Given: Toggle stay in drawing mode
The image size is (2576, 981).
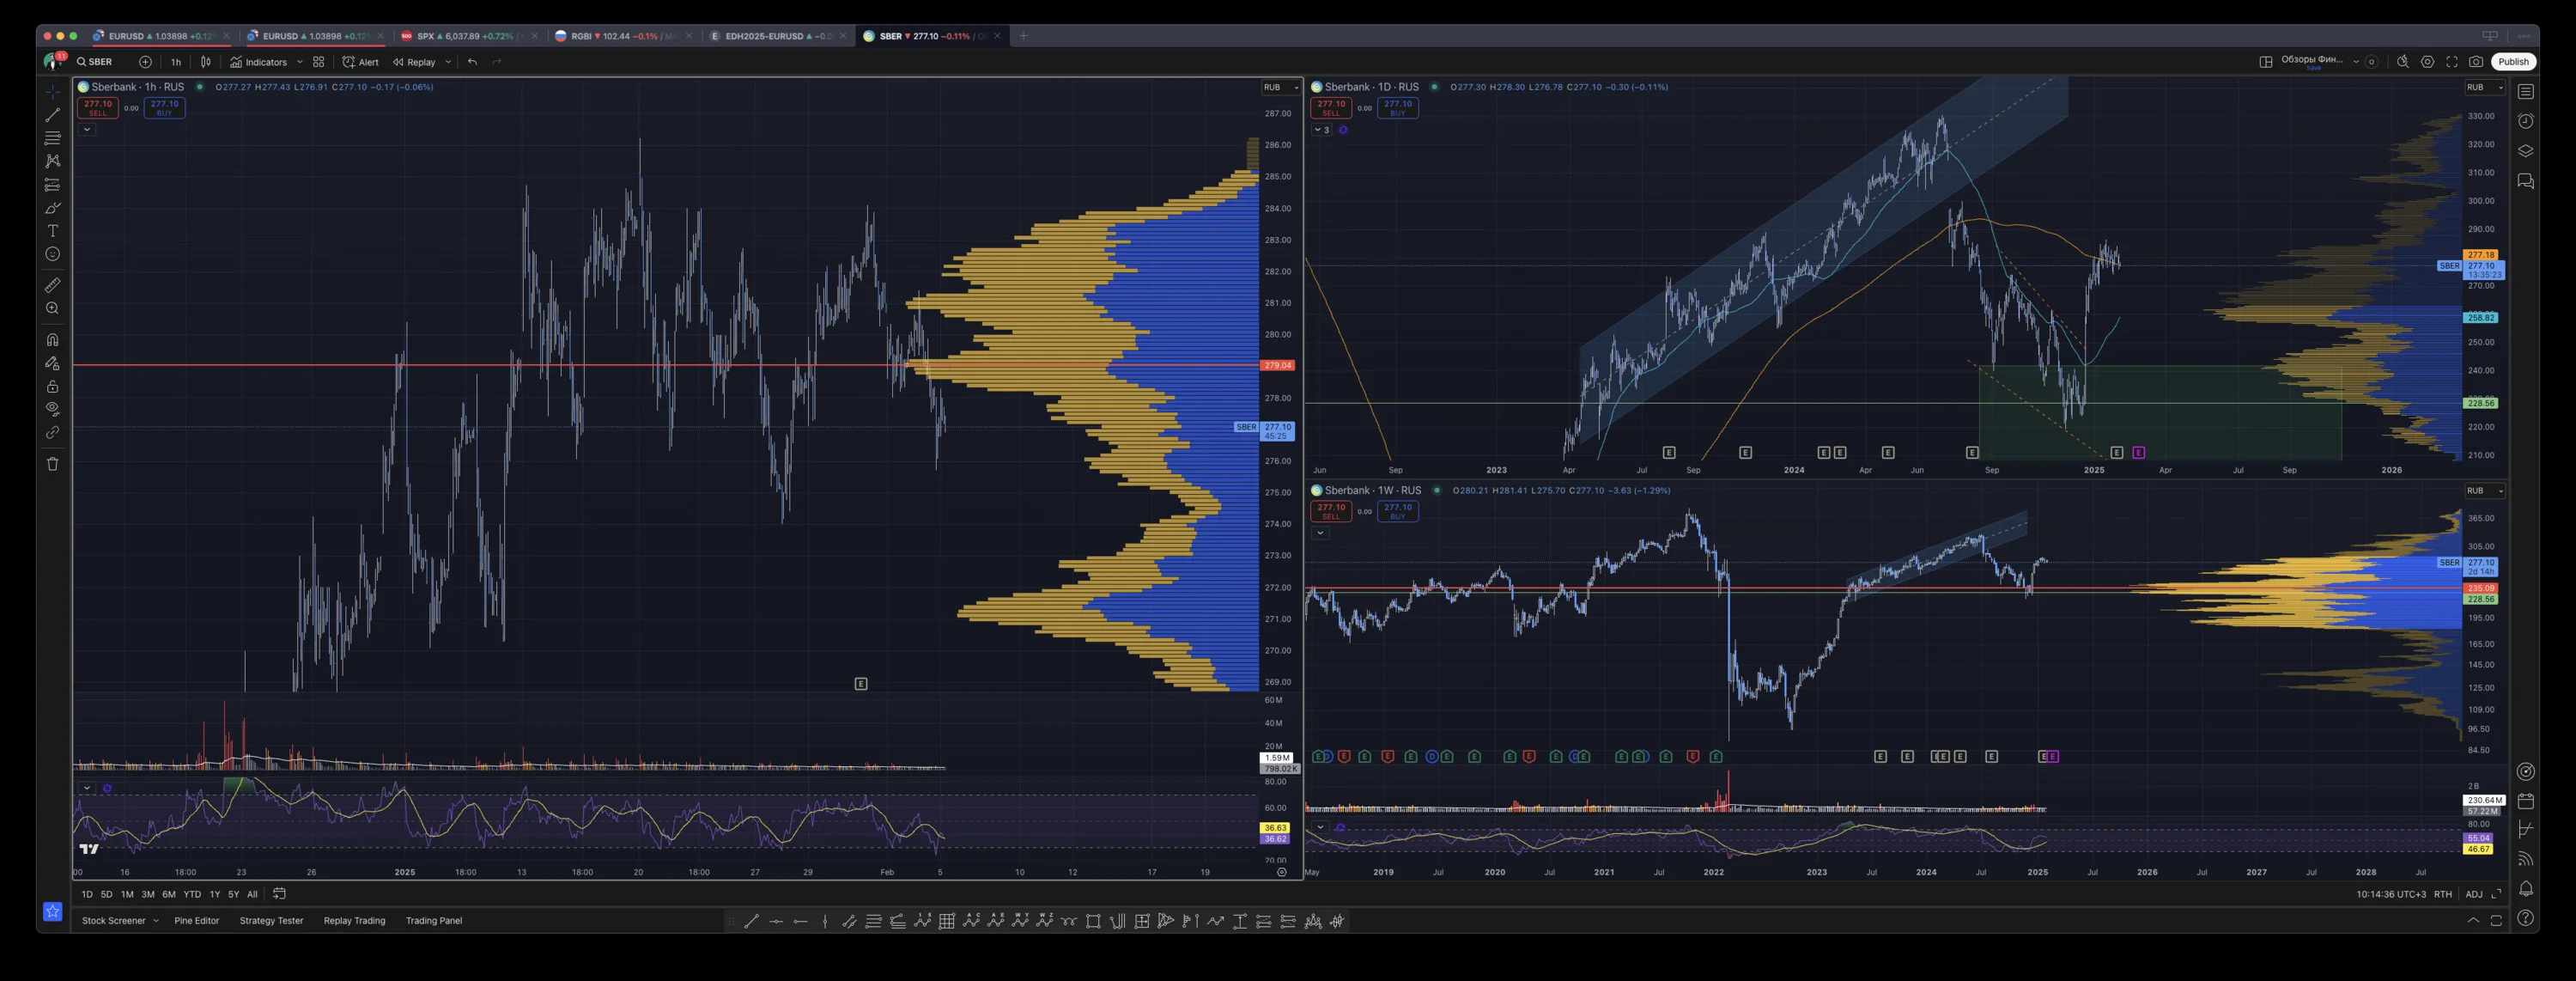Looking at the screenshot, I should point(53,363).
